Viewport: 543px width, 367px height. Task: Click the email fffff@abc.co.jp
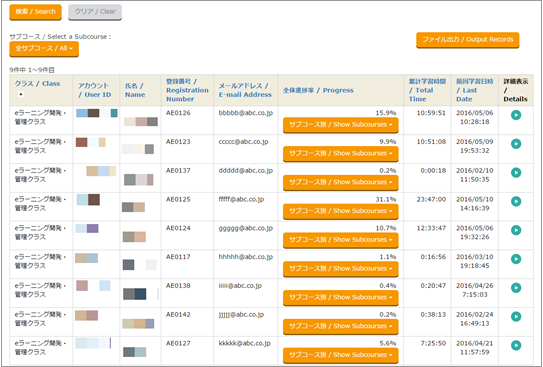241,199
